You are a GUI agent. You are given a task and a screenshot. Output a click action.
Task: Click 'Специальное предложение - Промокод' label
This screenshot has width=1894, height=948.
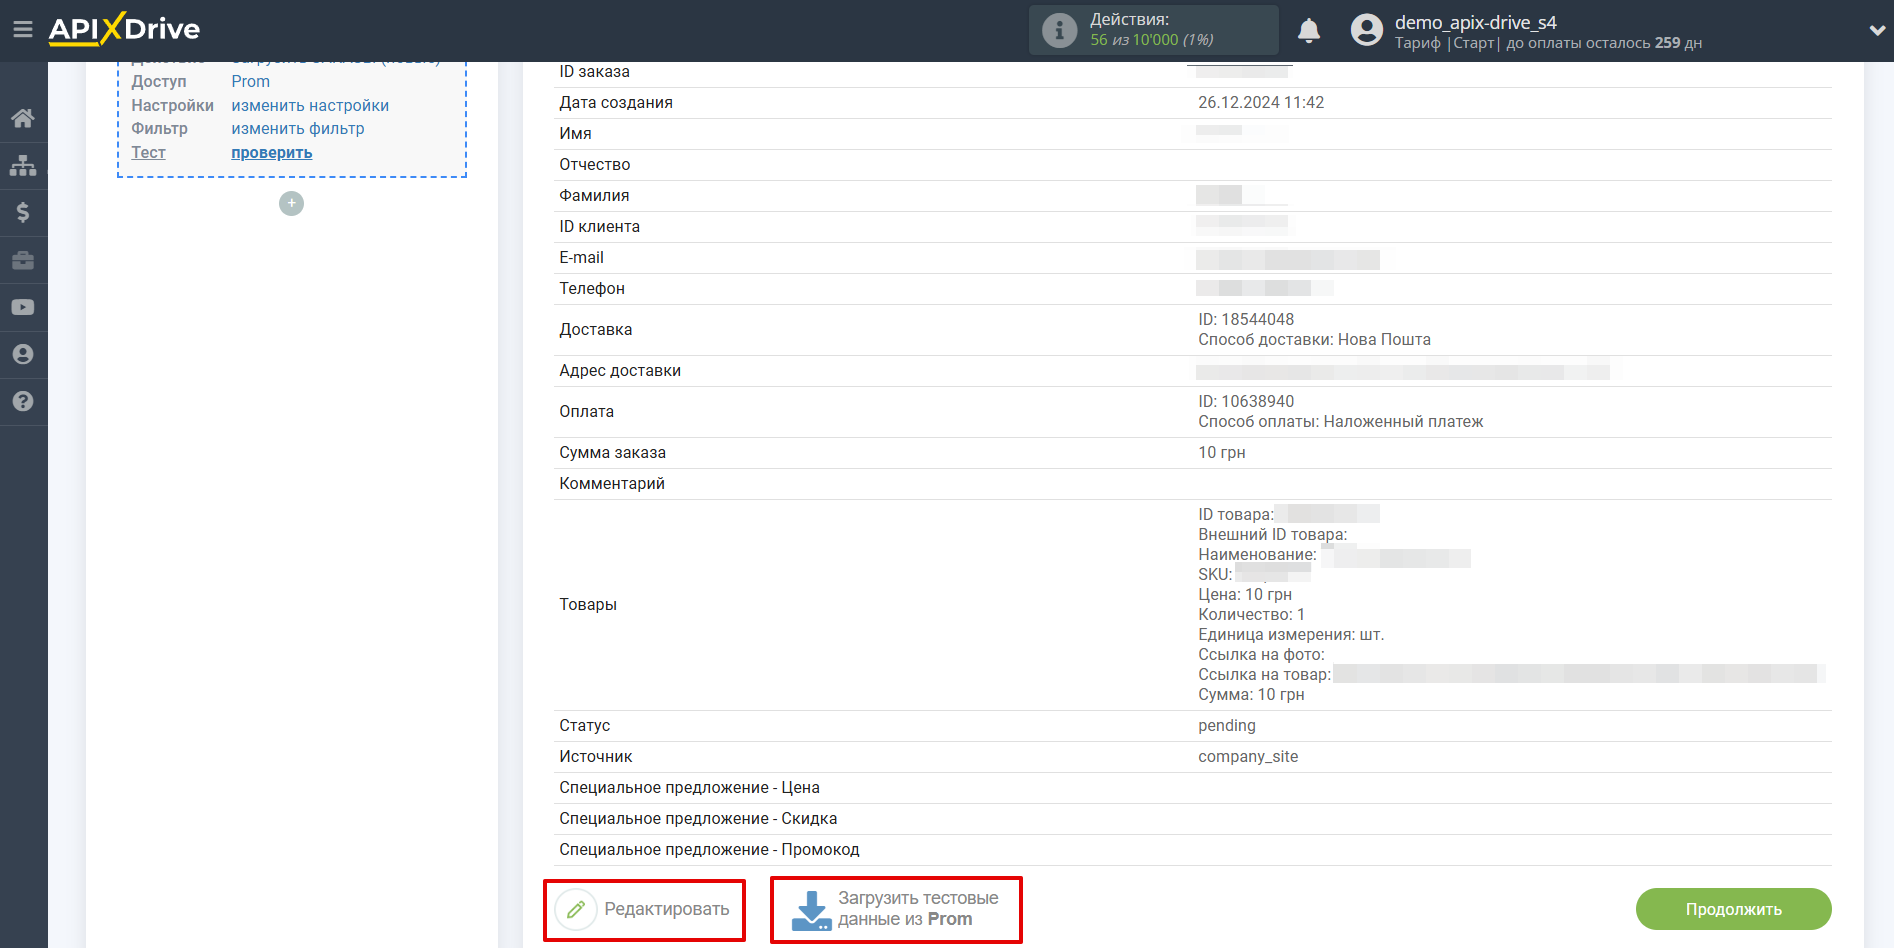pyautogui.click(x=709, y=849)
